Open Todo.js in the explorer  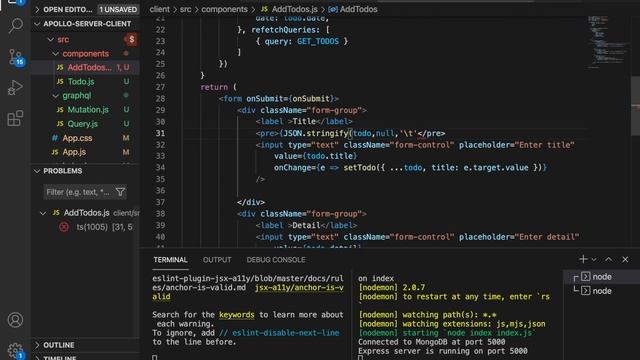[x=81, y=82]
